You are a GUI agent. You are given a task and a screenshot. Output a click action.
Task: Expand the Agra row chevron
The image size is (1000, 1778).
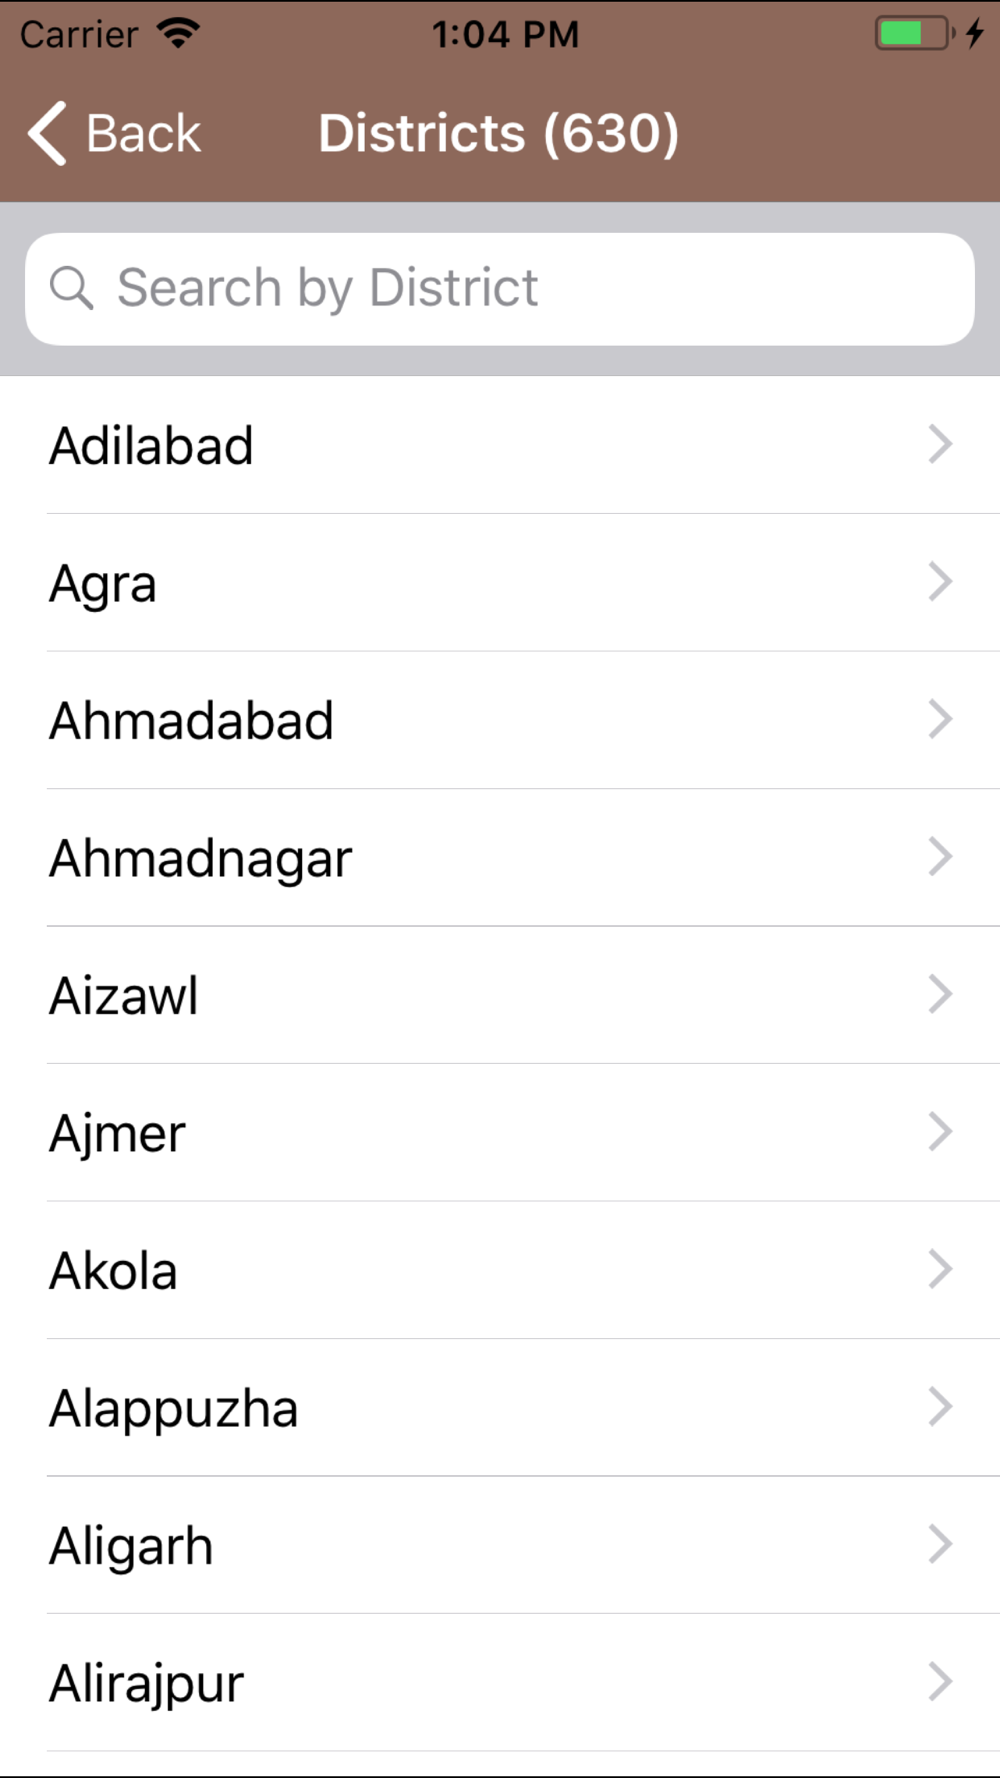pos(940,582)
